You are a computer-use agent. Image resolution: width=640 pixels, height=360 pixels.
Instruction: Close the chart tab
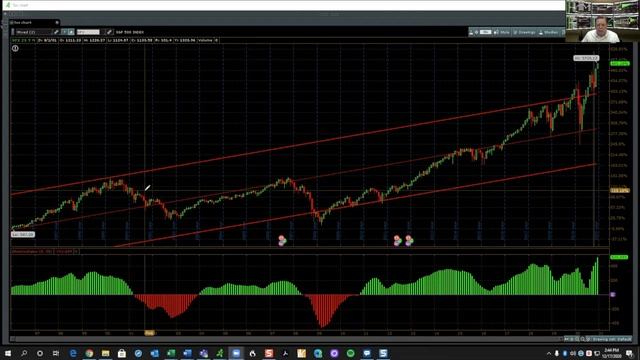pyautogui.click(x=57, y=22)
